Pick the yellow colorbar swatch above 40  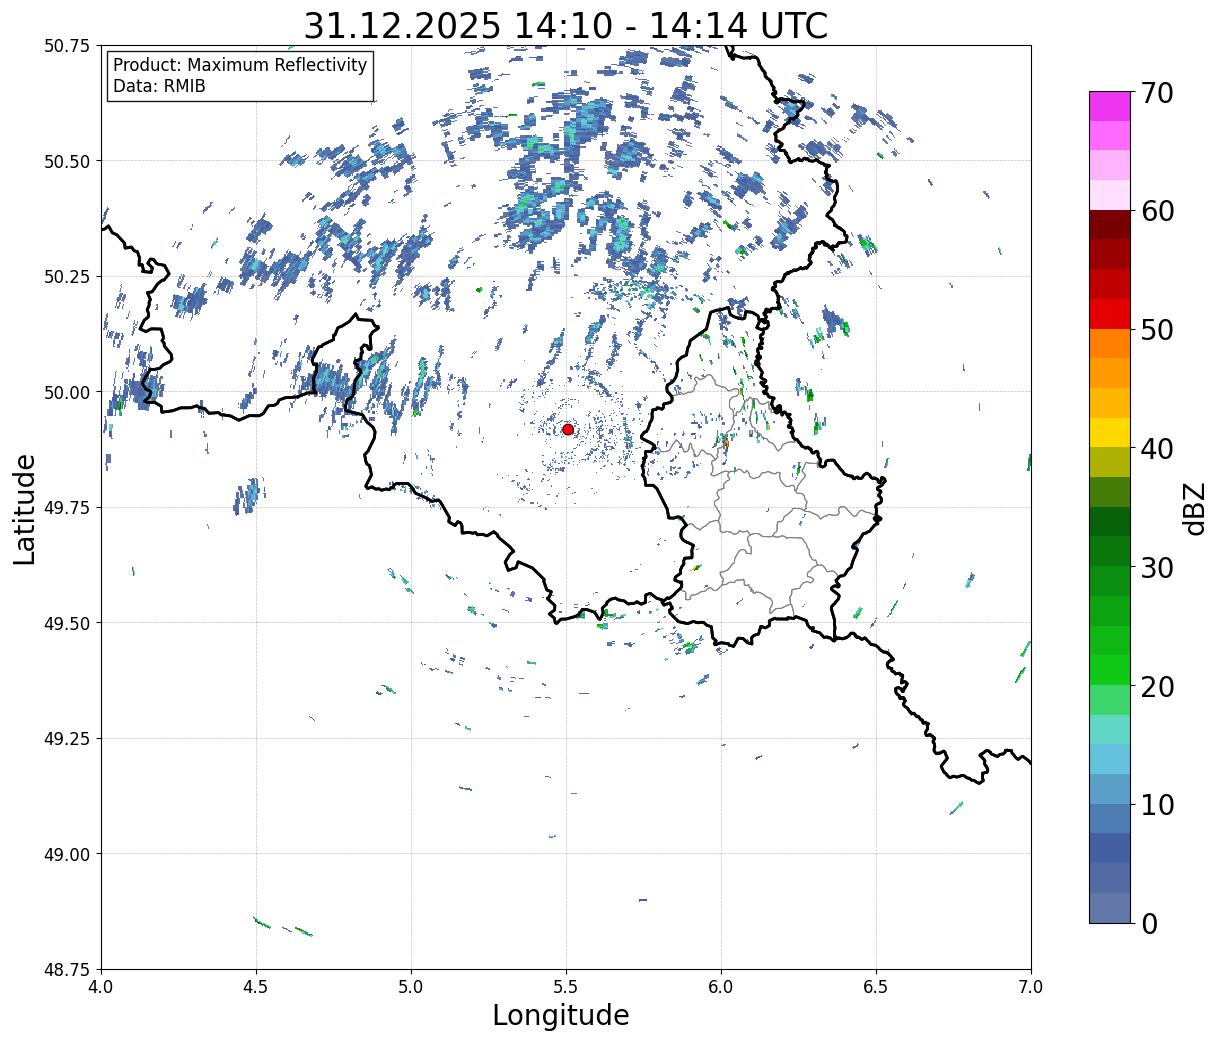click(x=1110, y=432)
